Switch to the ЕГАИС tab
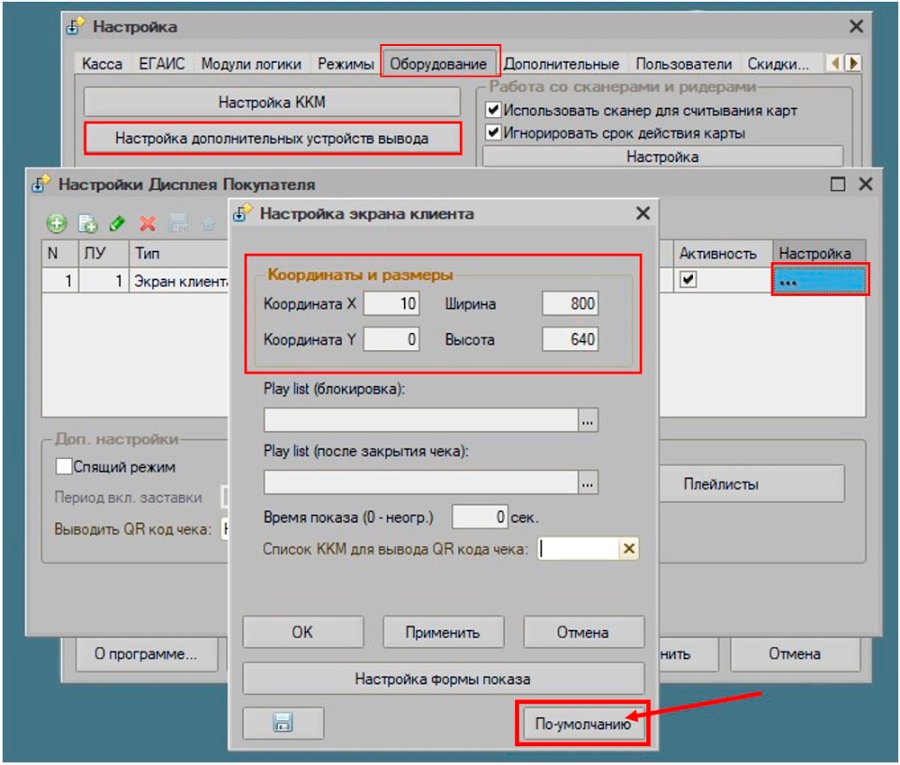This screenshot has width=900, height=765. click(x=162, y=64)
